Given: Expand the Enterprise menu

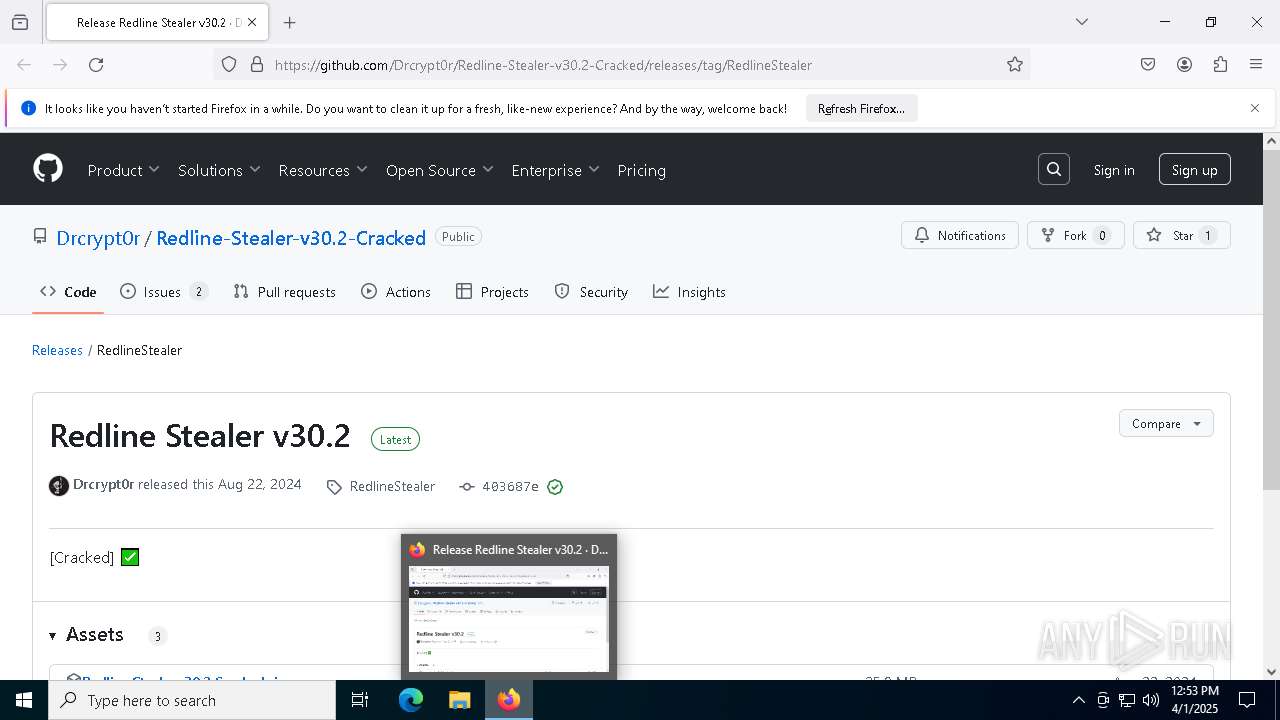Looking at the screenshot, I should coord(555,170).
